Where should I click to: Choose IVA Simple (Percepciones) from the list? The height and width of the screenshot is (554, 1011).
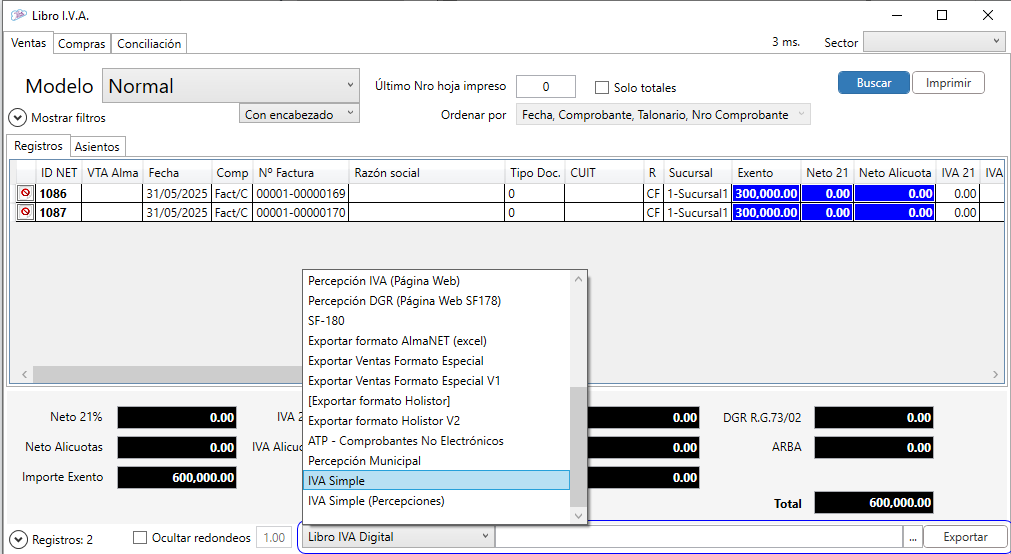(376, 501)
